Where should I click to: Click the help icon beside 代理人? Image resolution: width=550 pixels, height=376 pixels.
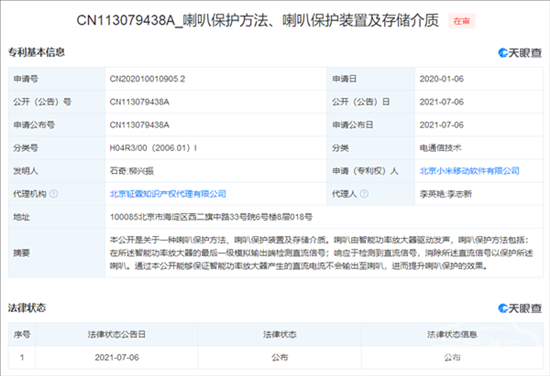click(364, 194)
